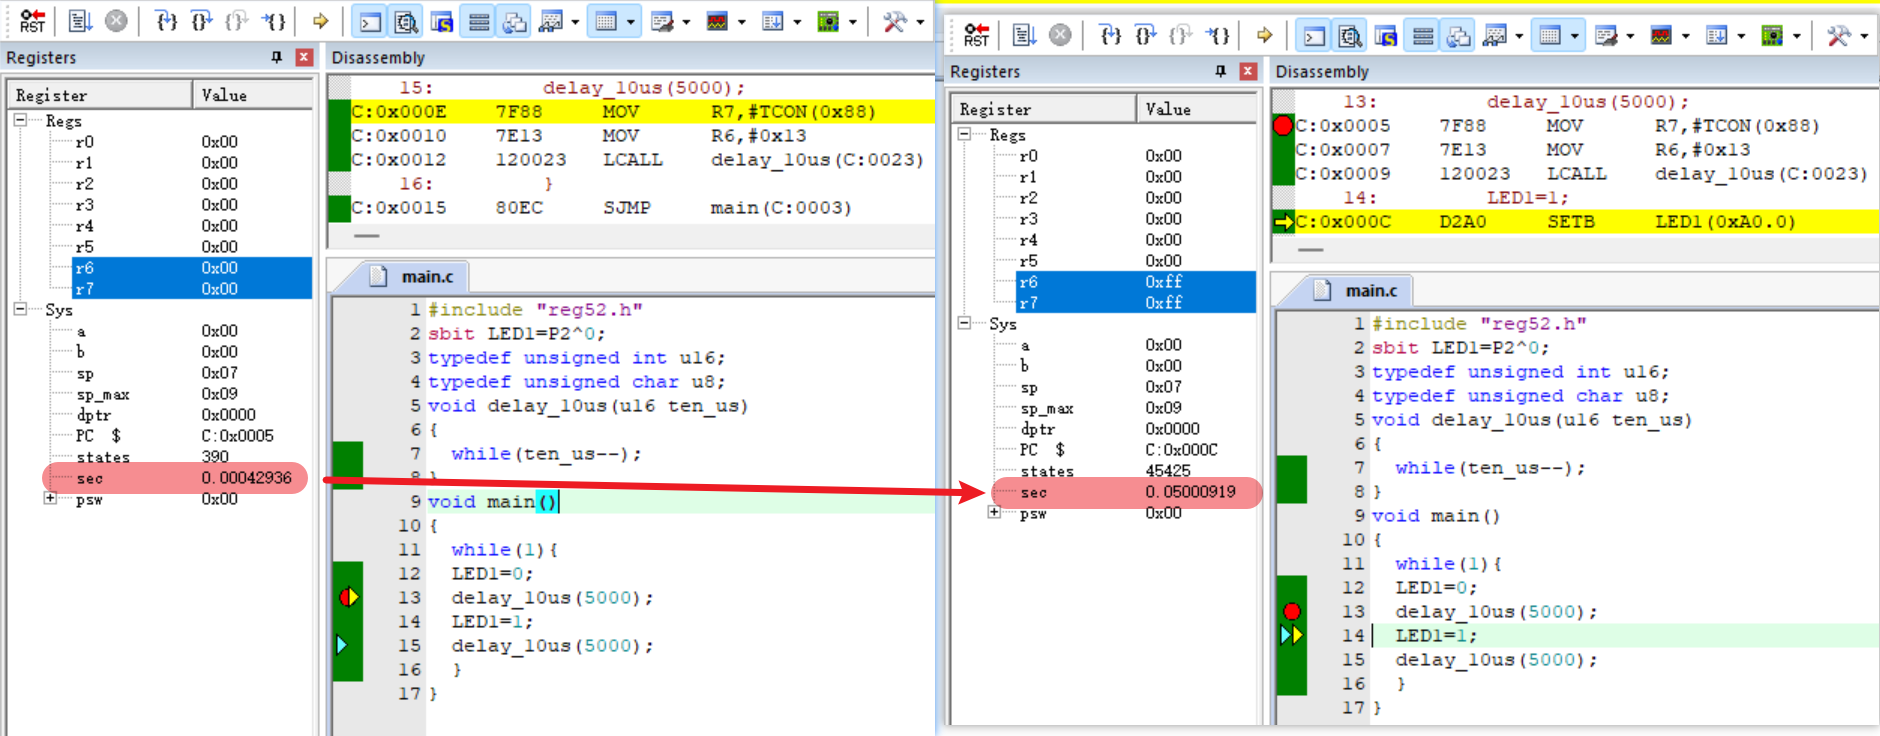This screenshot has width=1880, height=736.
Task: Click Run to Cursor Line icon in right window
Action: tap(1217, 36)
